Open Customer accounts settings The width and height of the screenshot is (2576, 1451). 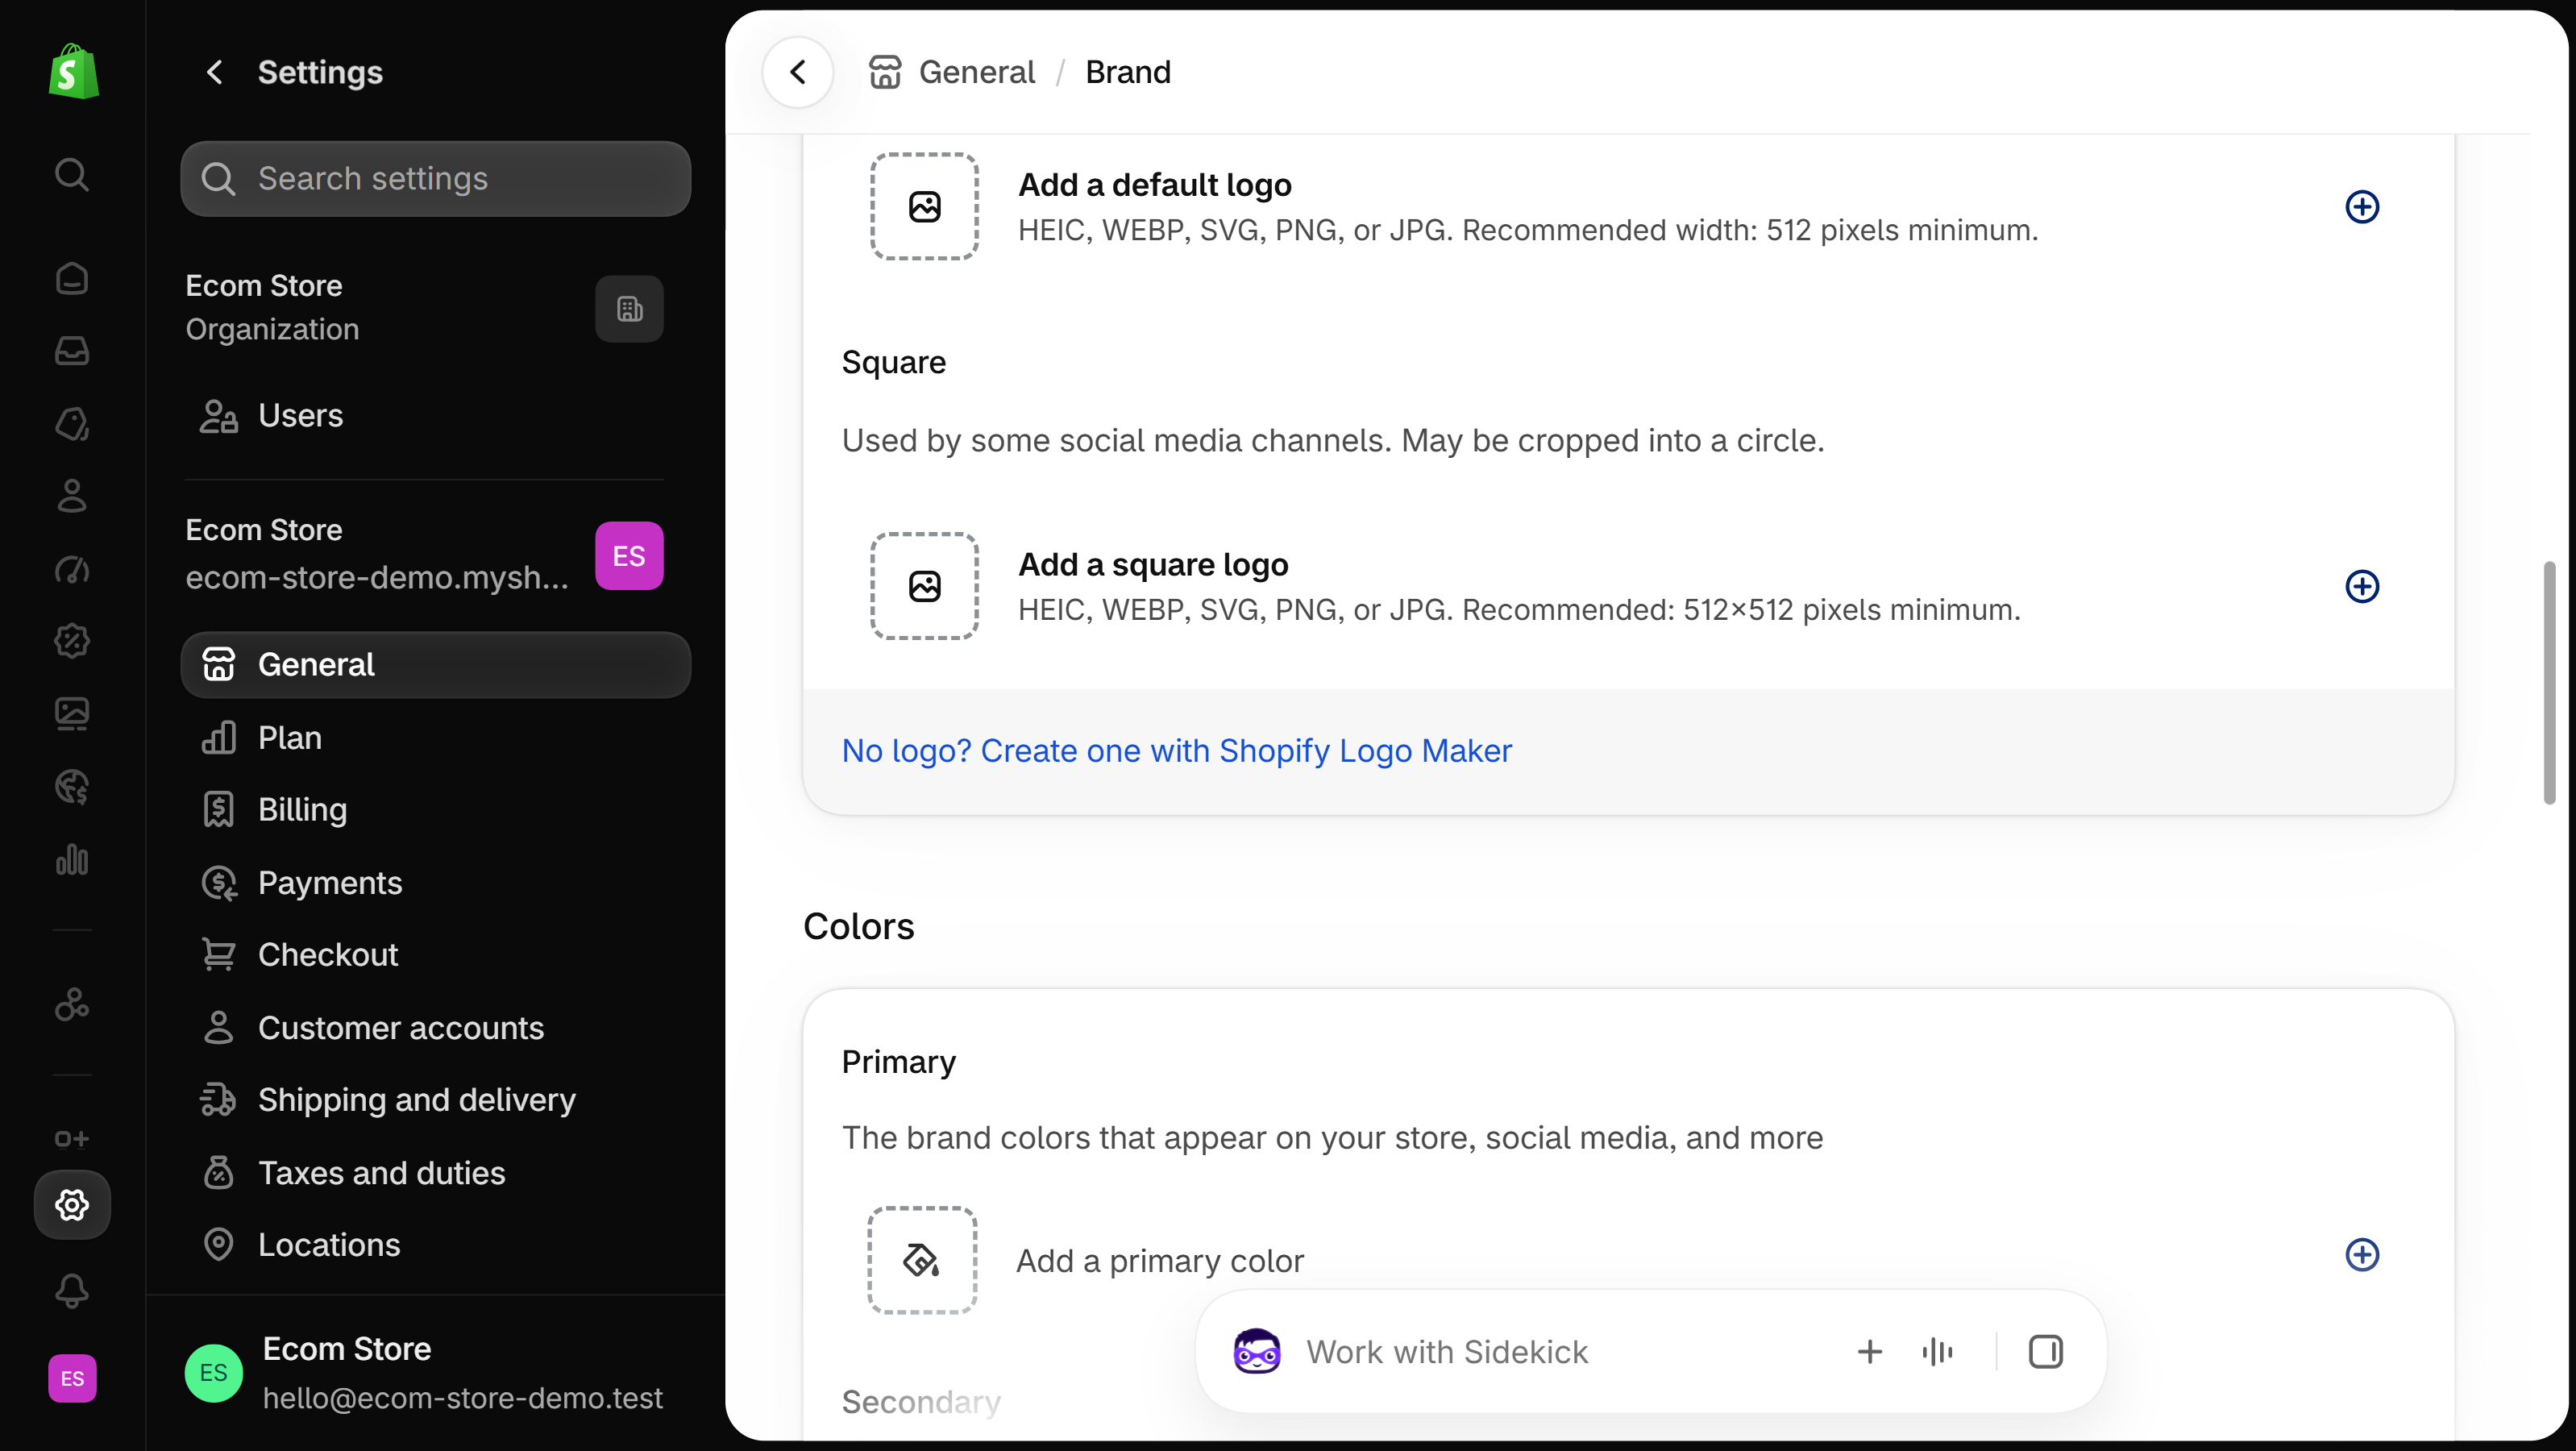click(436, 1028)
